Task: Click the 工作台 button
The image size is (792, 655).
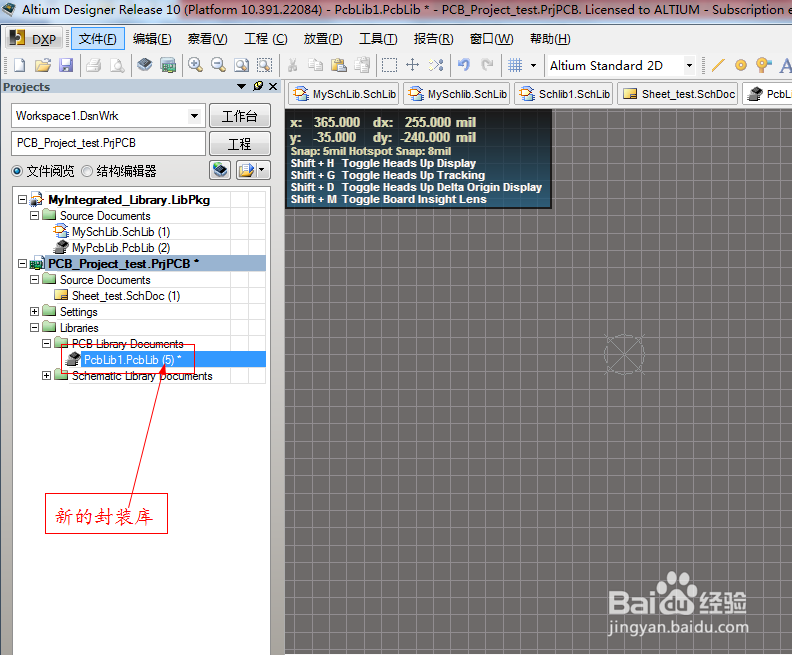Action: [240, 116]
